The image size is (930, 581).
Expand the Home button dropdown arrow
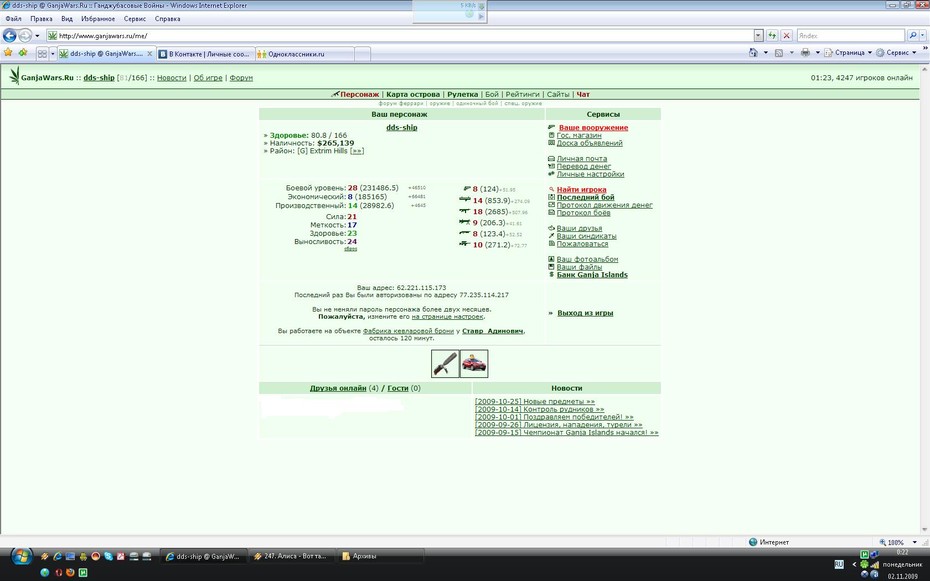765,53
